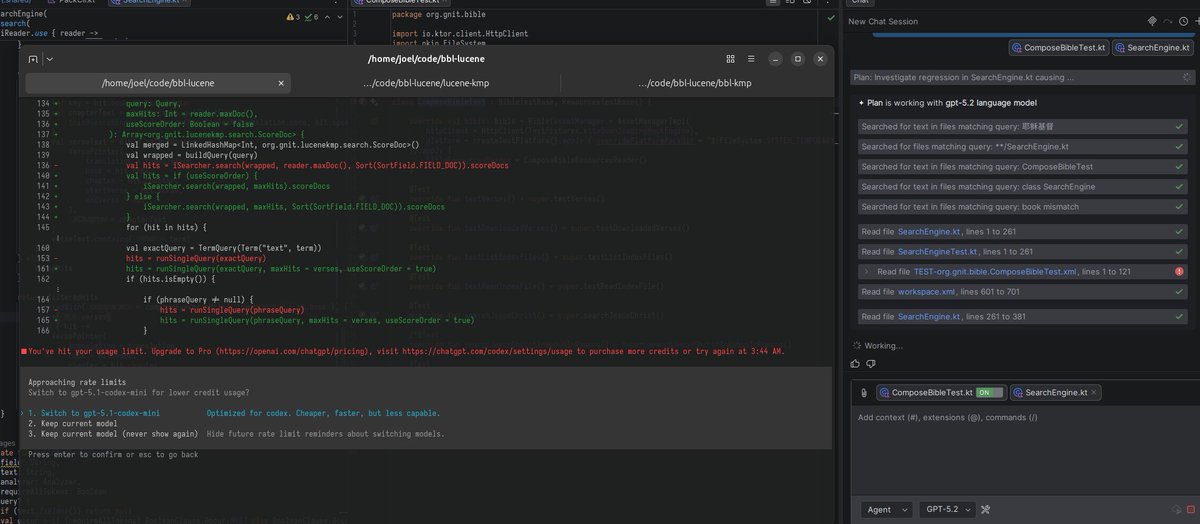Viewport: 1200px width, 524px height.
Task: Open terminal tab overview grid icon
Action: tap(730, 59)
